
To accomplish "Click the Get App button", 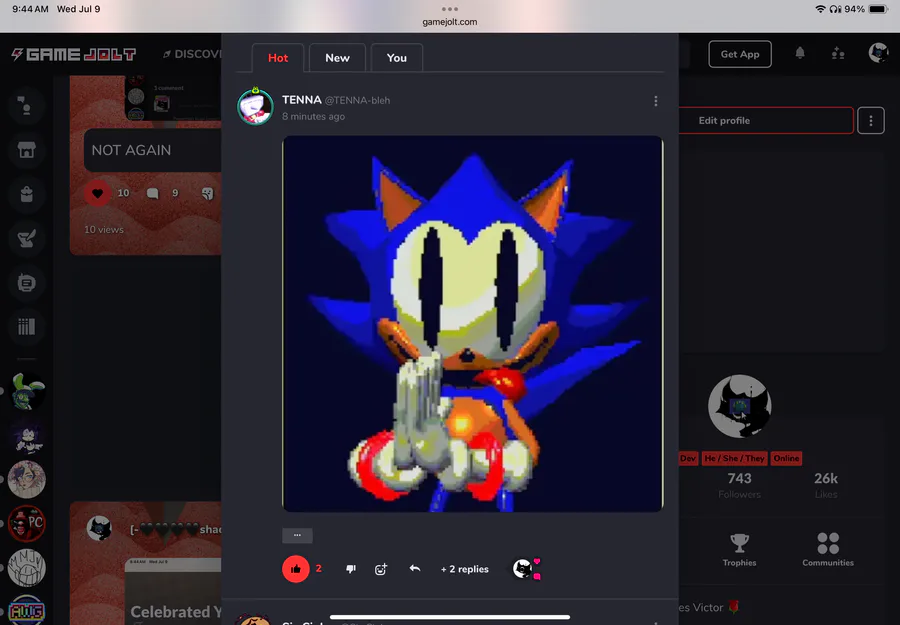I will [740, 54].
